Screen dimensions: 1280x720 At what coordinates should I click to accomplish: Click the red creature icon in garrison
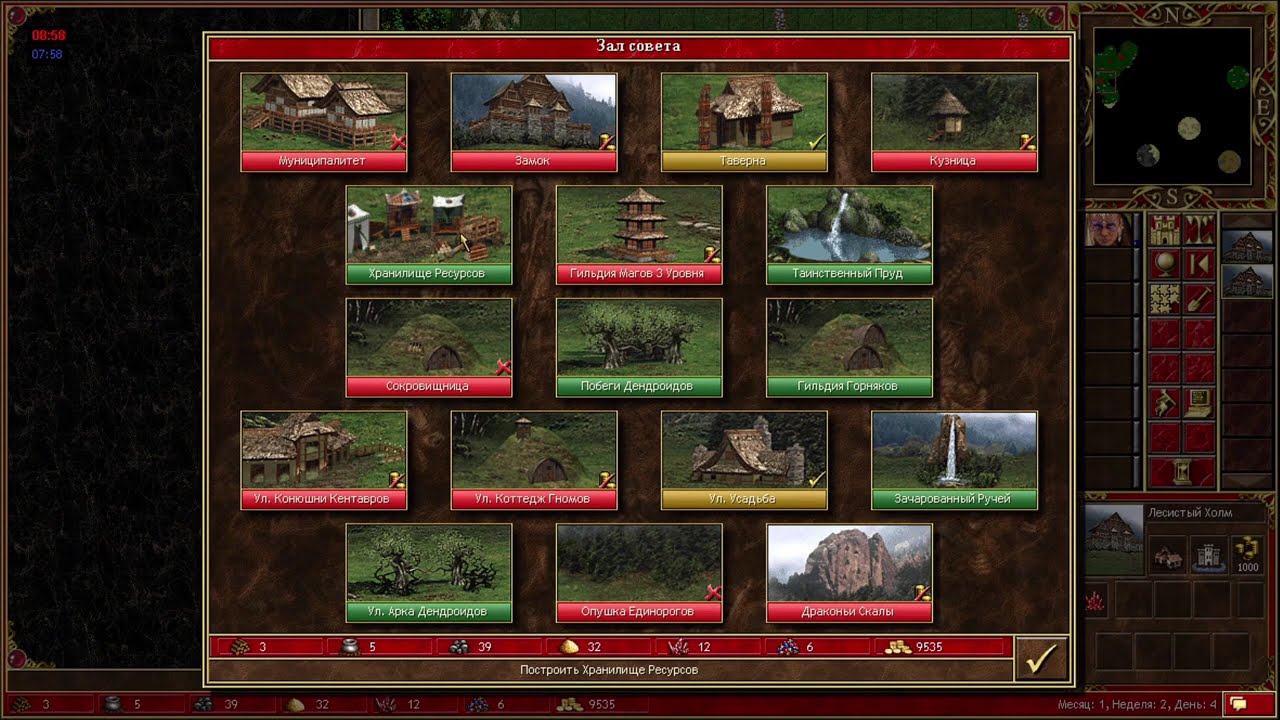(1095, 600)
